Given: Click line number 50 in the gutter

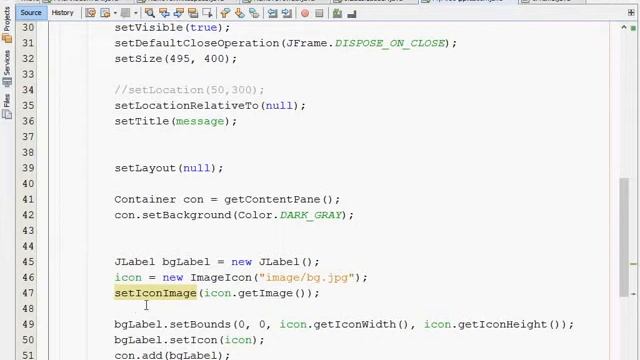Looking at the screenshot, I should pos(28,340).
